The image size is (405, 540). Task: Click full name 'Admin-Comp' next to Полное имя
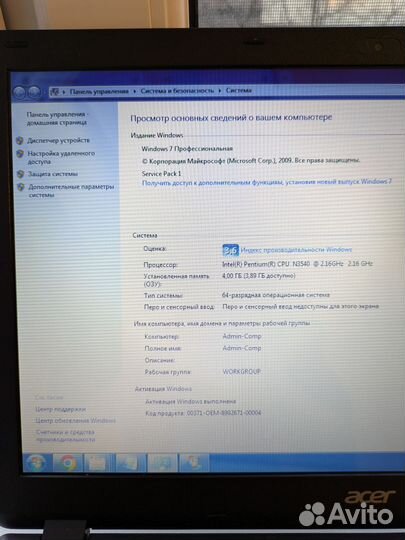242,348
